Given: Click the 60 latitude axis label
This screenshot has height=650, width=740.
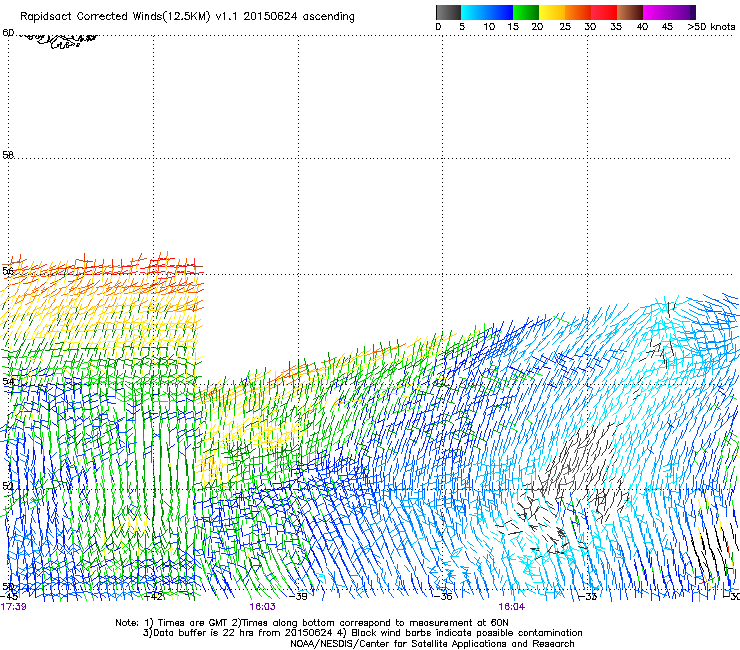Looking at the screenshot, I should [8, 33].
